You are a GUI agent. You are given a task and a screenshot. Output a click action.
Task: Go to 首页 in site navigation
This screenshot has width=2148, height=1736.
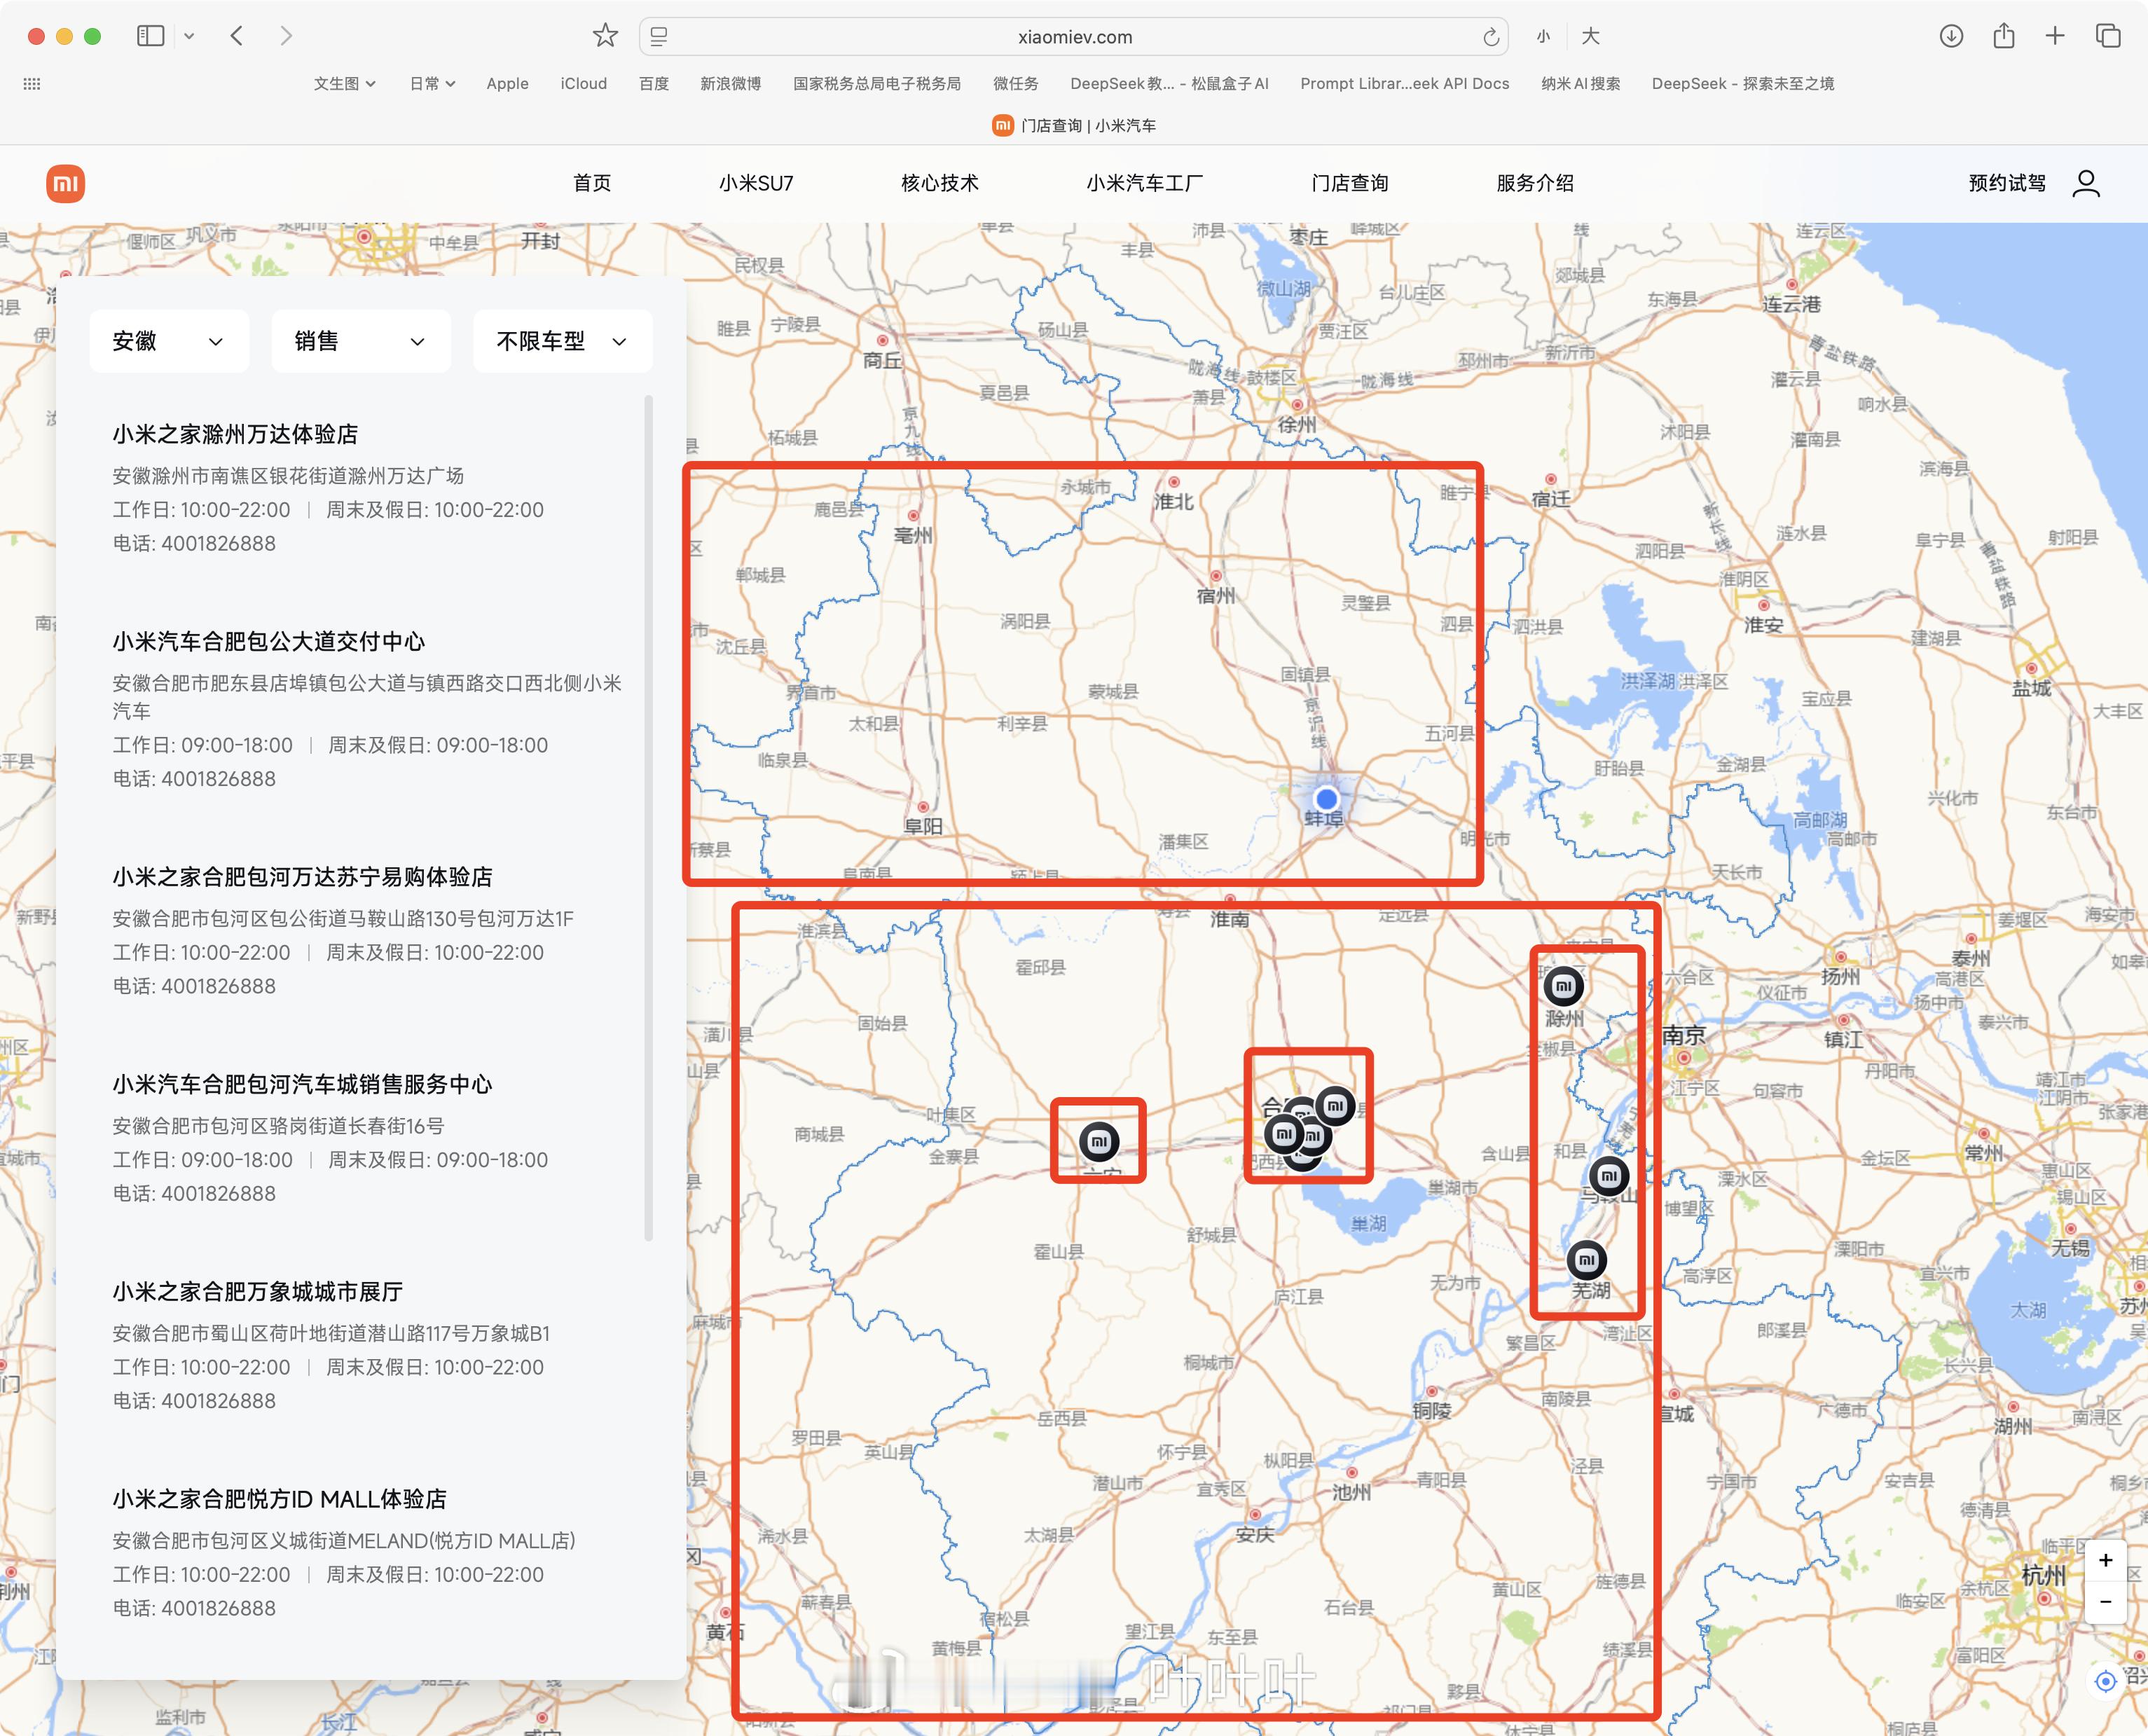pos(592,183)
